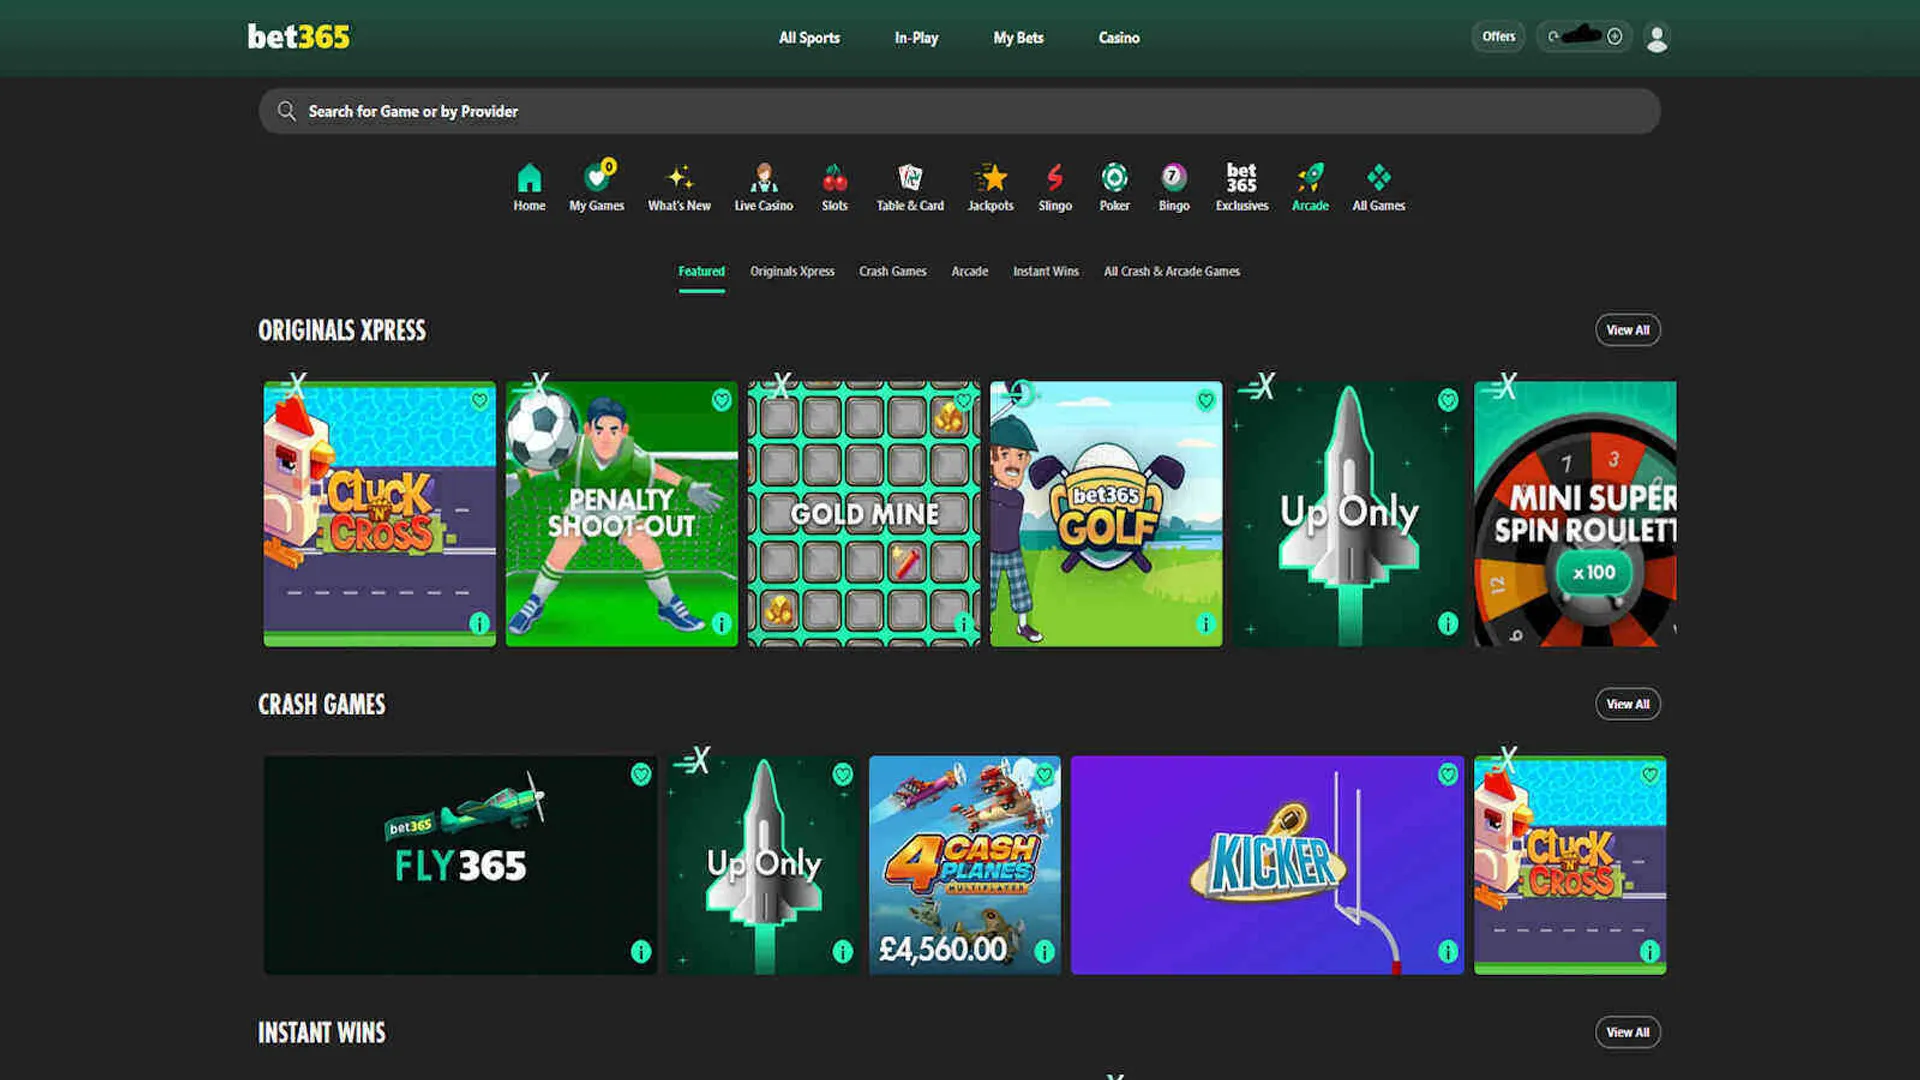Viewport: 1920px width, 1080px height.
Task: Open the Bingo section
Action: point(1173,180)
